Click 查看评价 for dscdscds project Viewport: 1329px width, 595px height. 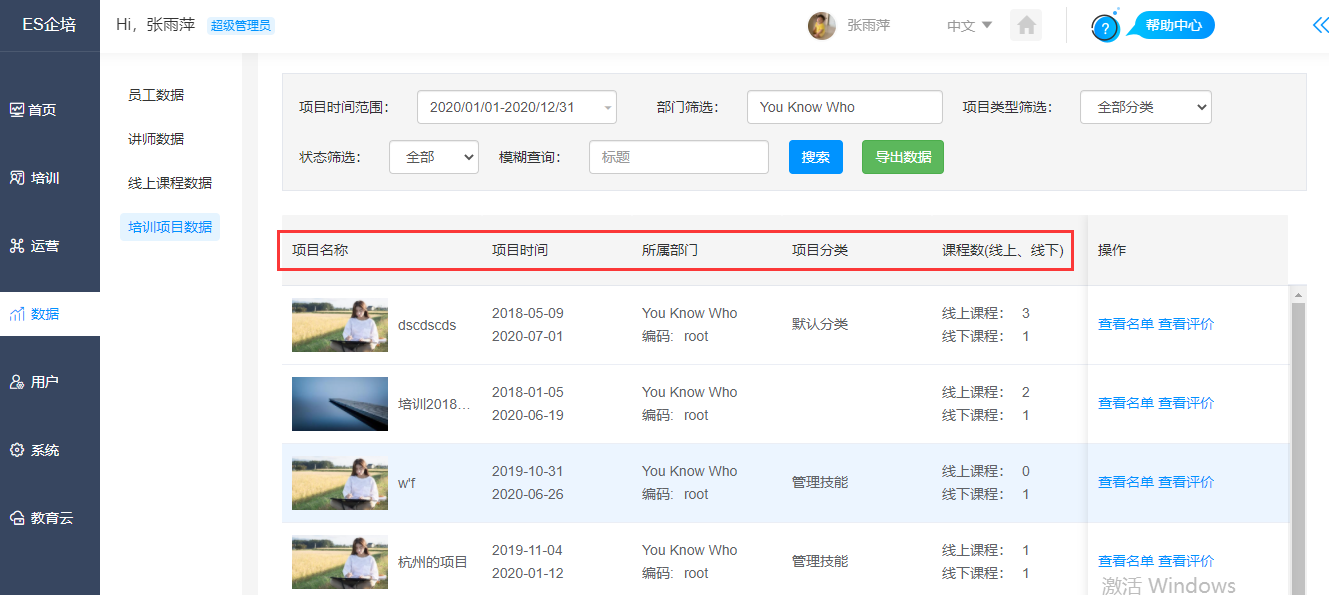1186,324
